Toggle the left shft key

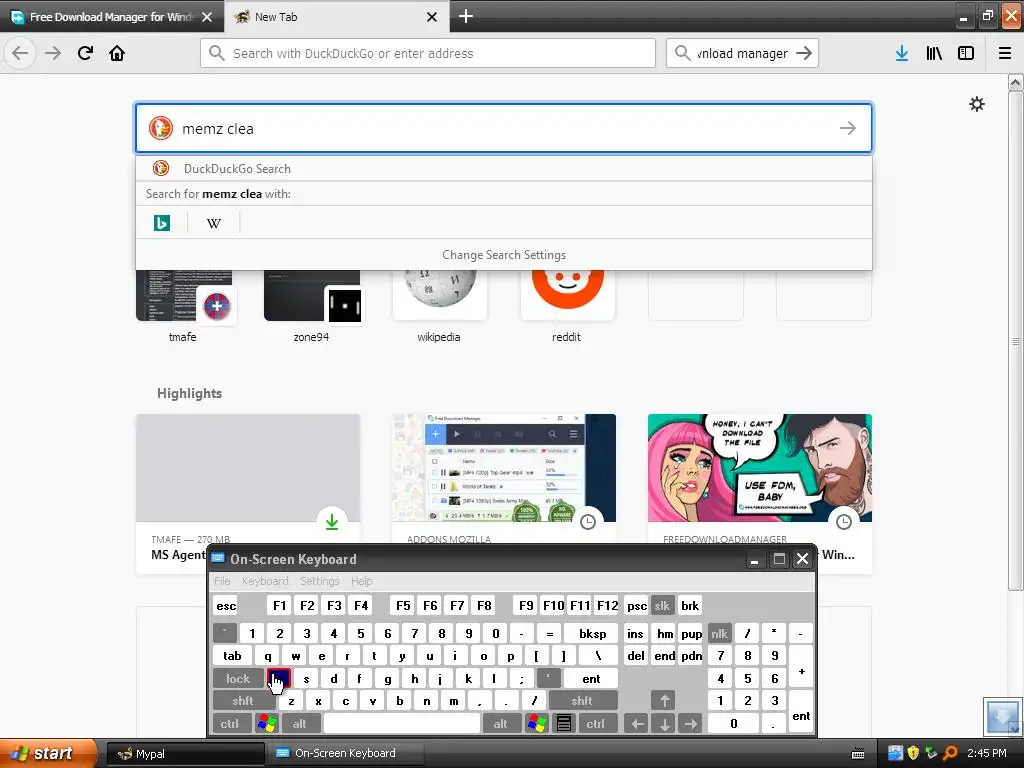pyautogui.click(x=243, y=701)
